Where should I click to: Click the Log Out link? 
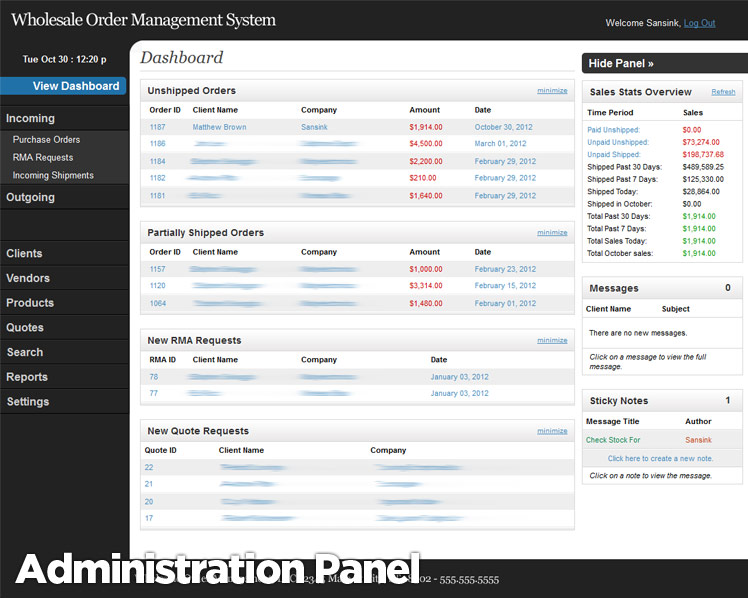(x=699, y=23)
